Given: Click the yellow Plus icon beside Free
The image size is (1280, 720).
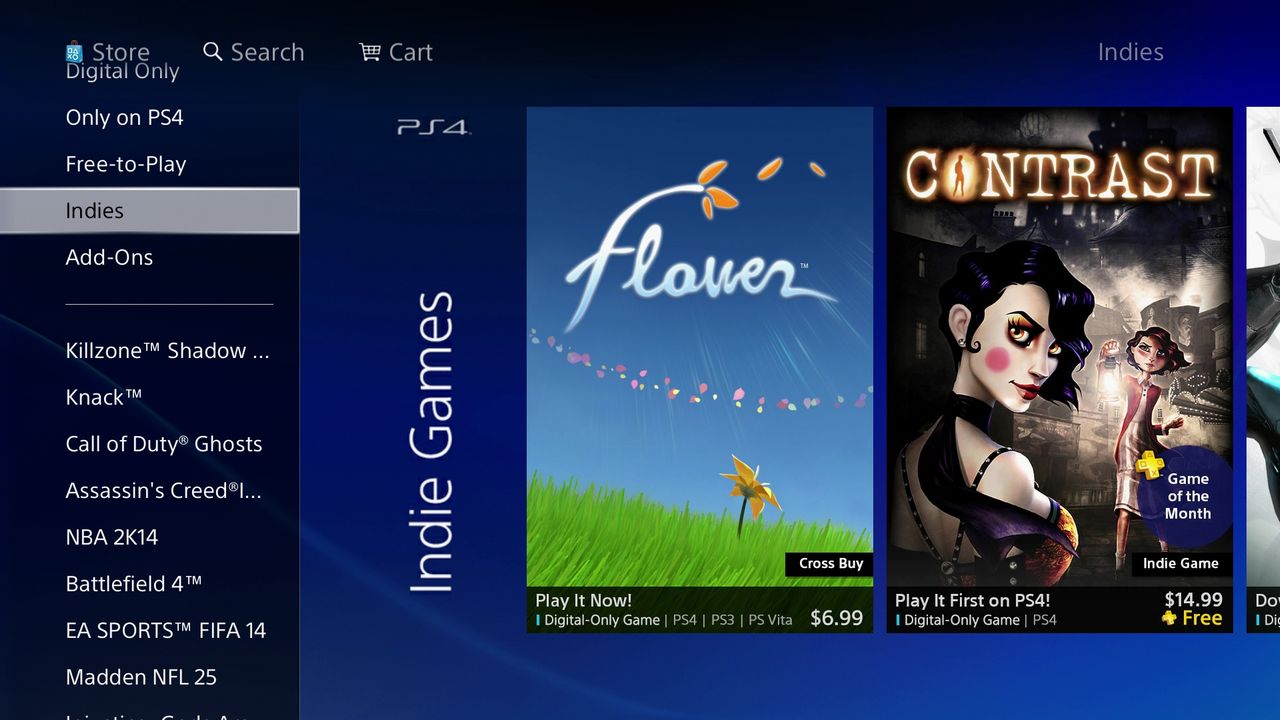Looking at the screenshot, I should [1168, 619].
